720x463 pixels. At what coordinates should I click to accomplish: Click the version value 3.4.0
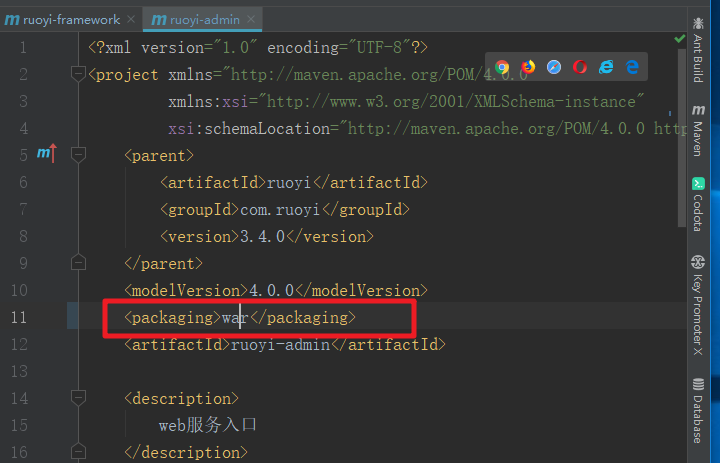click(x=262, y=237)
